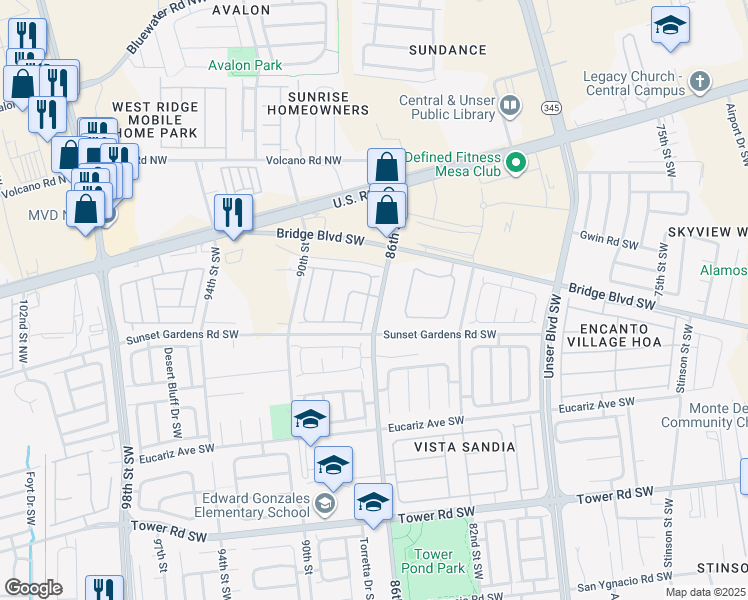The width and height of the screenshot is (748, 600).
Task: Open the shopping bag marker on 86th St
Action: coord(386,210)
